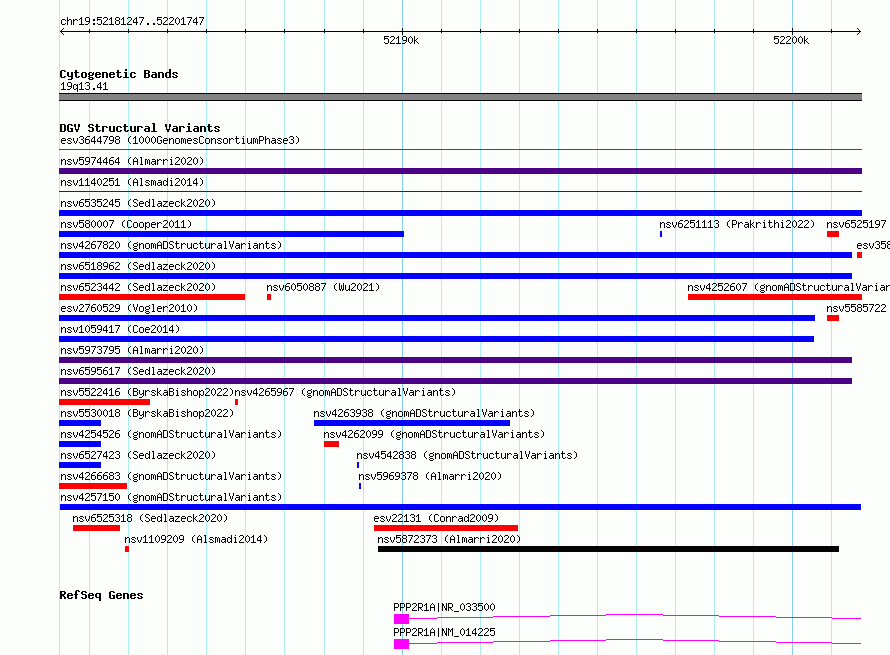Open PPP2R1A|NR_033500 gene label
Viewport: 890px width, 655px height.
pyautogui.click(x=444, y=607)
